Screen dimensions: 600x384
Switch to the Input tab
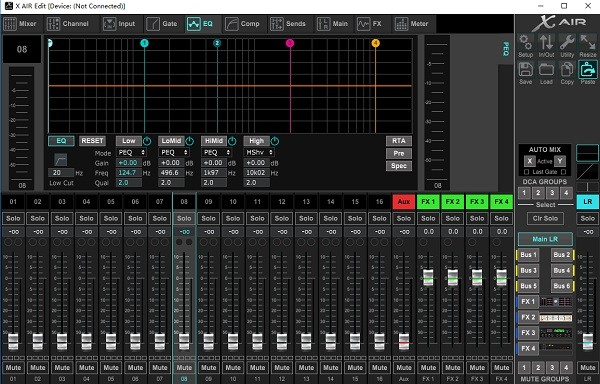[119, 24]
